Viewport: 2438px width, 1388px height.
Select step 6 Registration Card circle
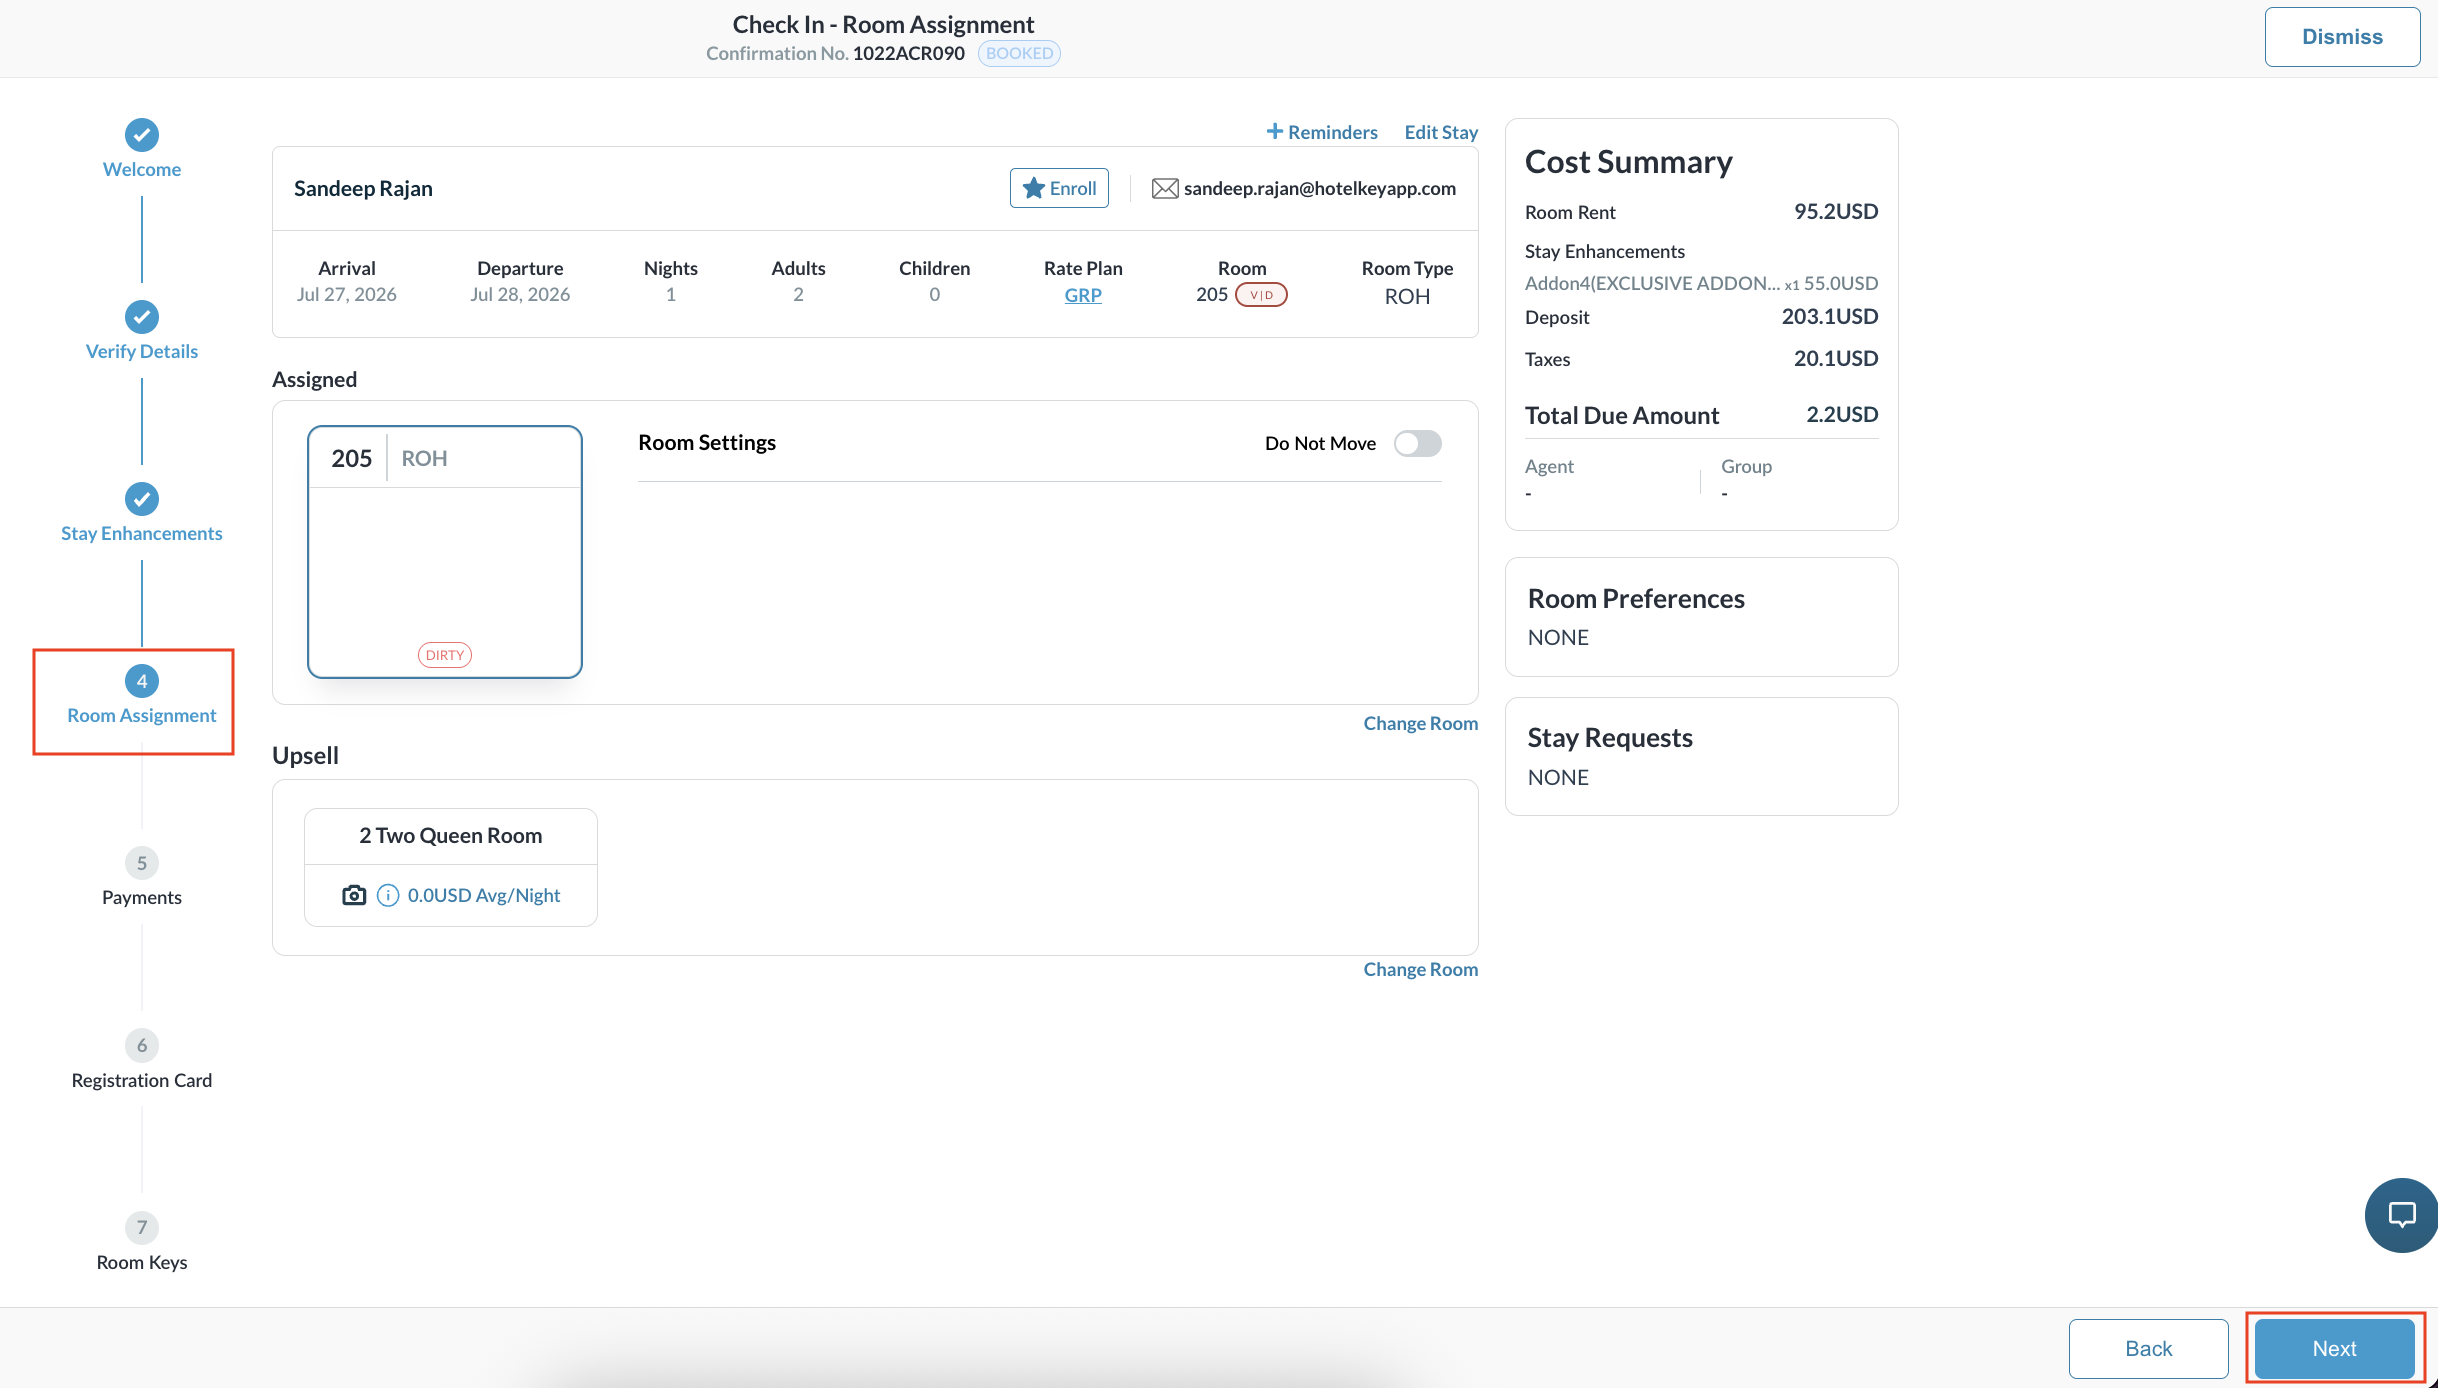[142, 1045]
